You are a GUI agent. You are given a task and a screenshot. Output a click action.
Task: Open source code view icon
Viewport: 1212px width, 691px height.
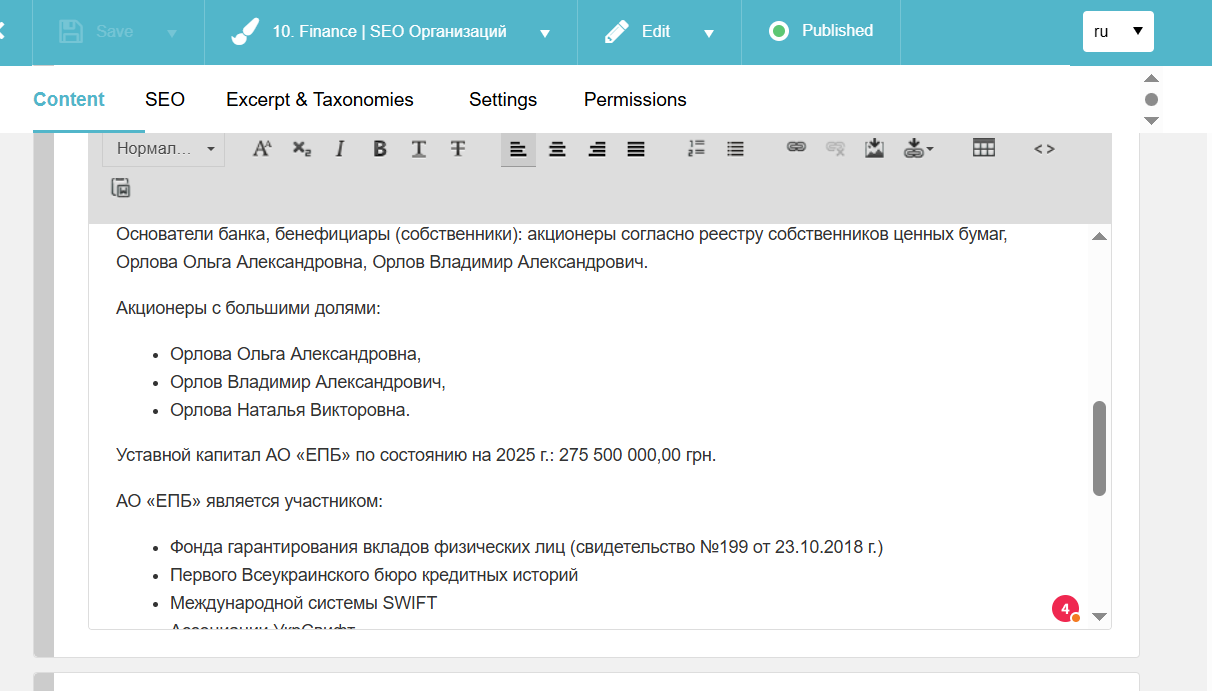click(1044, 149)
